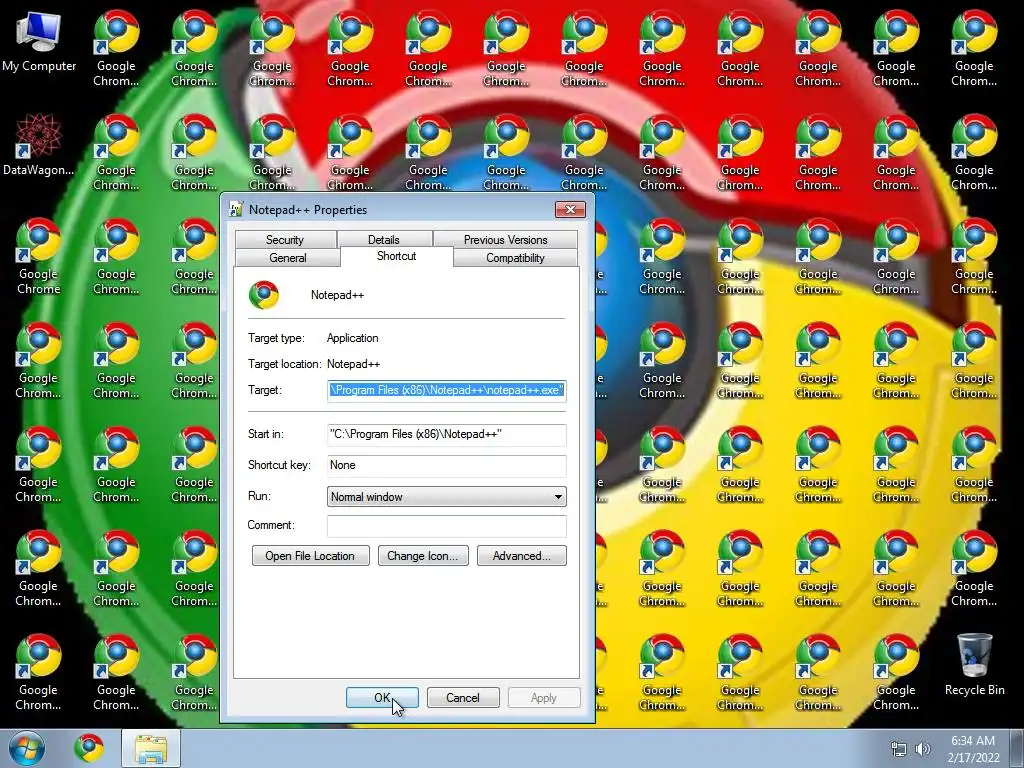Open the Recycle Bin icon

(974, 665)
